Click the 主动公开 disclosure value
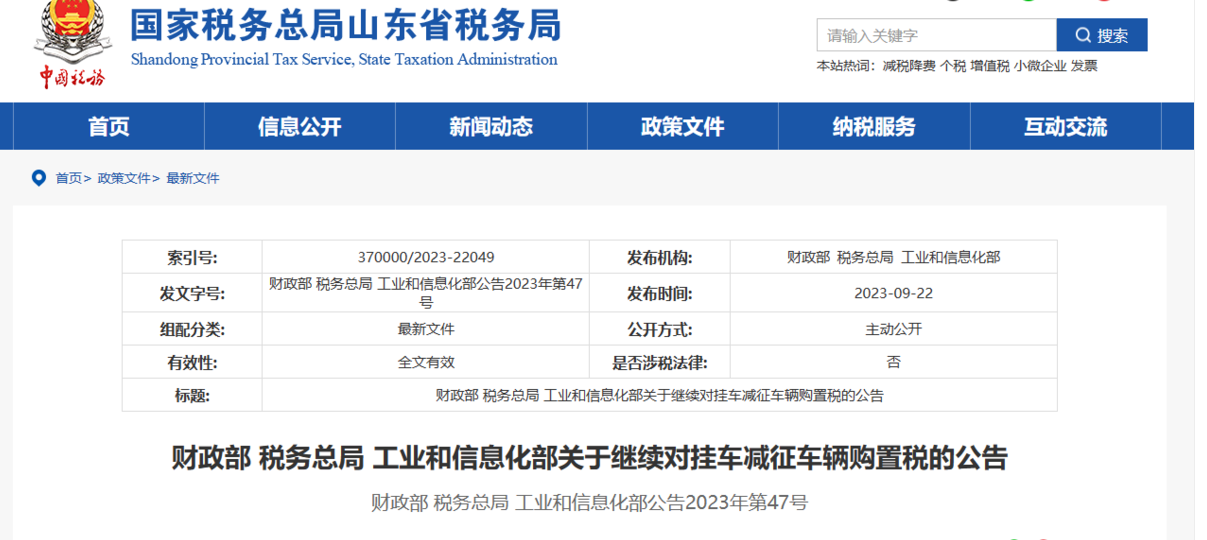This screenshot has width=1207, height=540. tap(894, 329)
